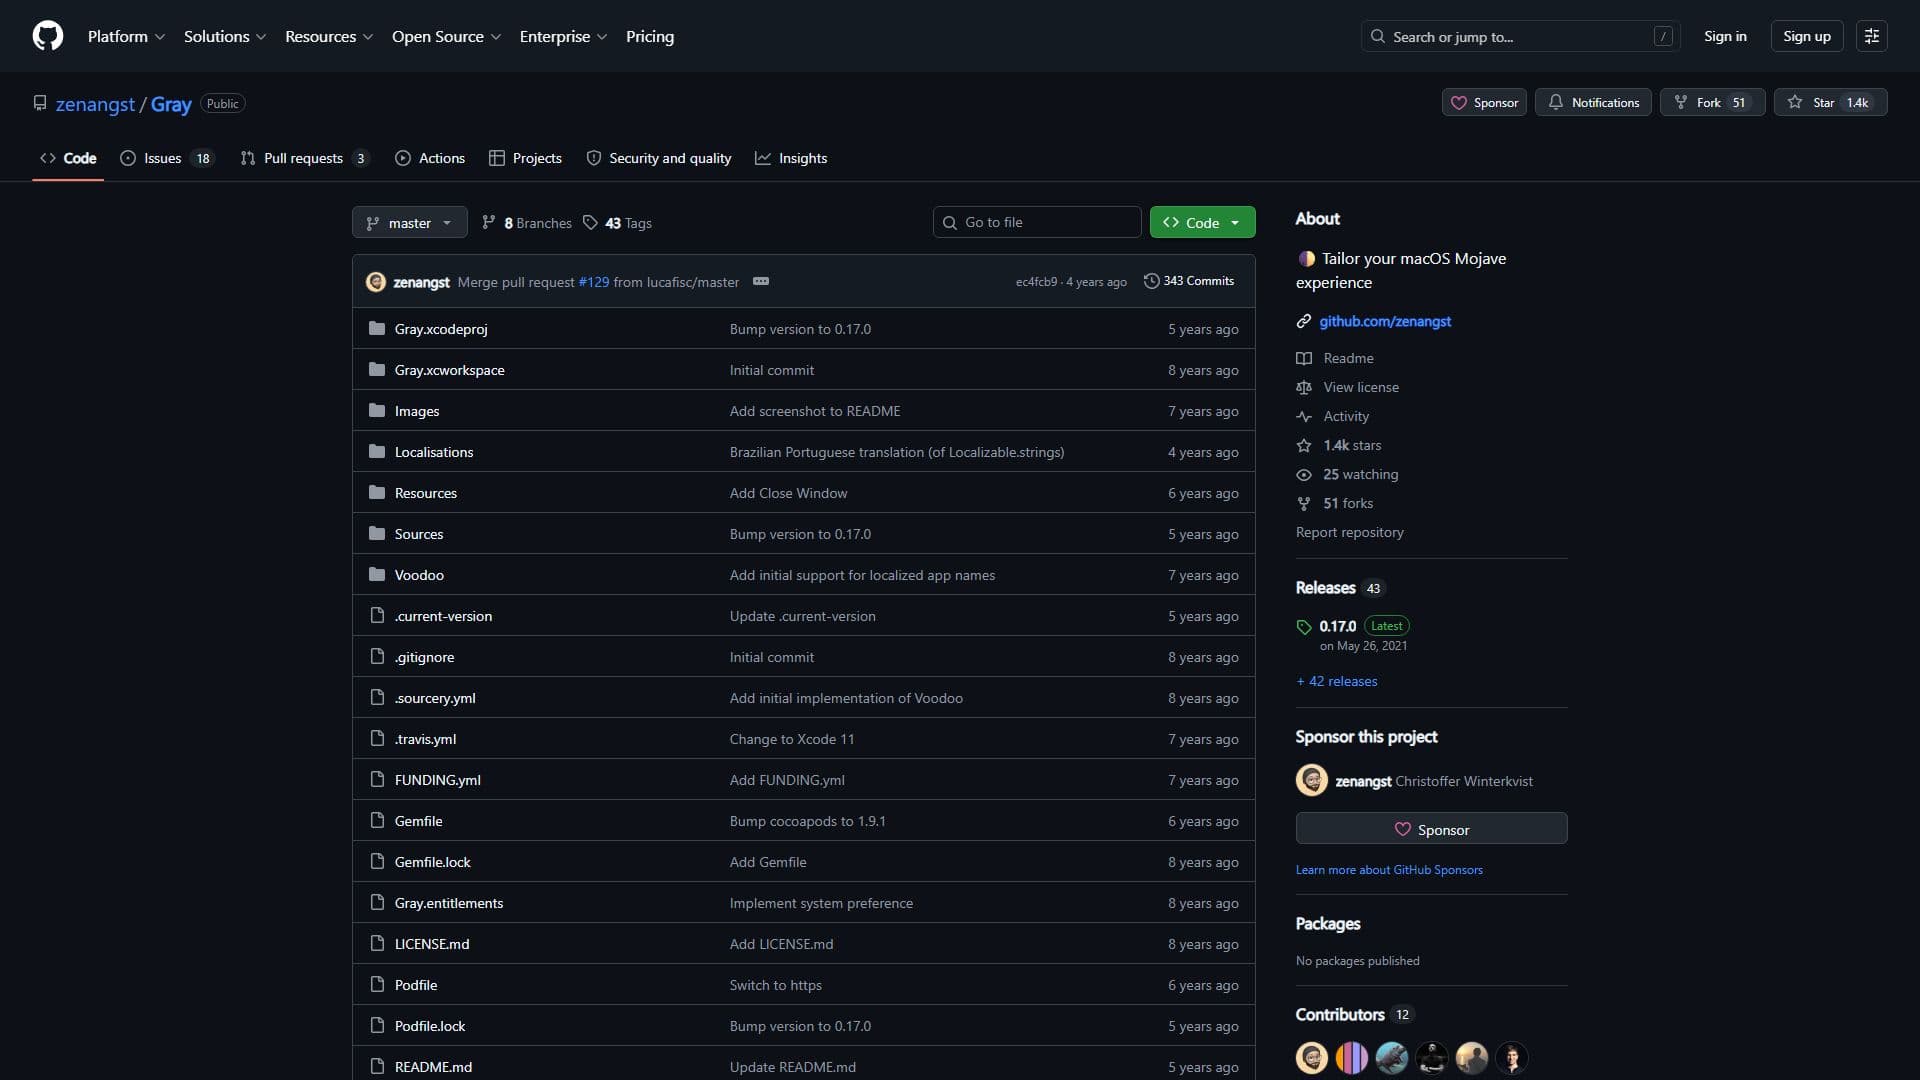Open the striped second contributor avatar
The width and height of the screenshot is (1920, 1080).
1352,1057
